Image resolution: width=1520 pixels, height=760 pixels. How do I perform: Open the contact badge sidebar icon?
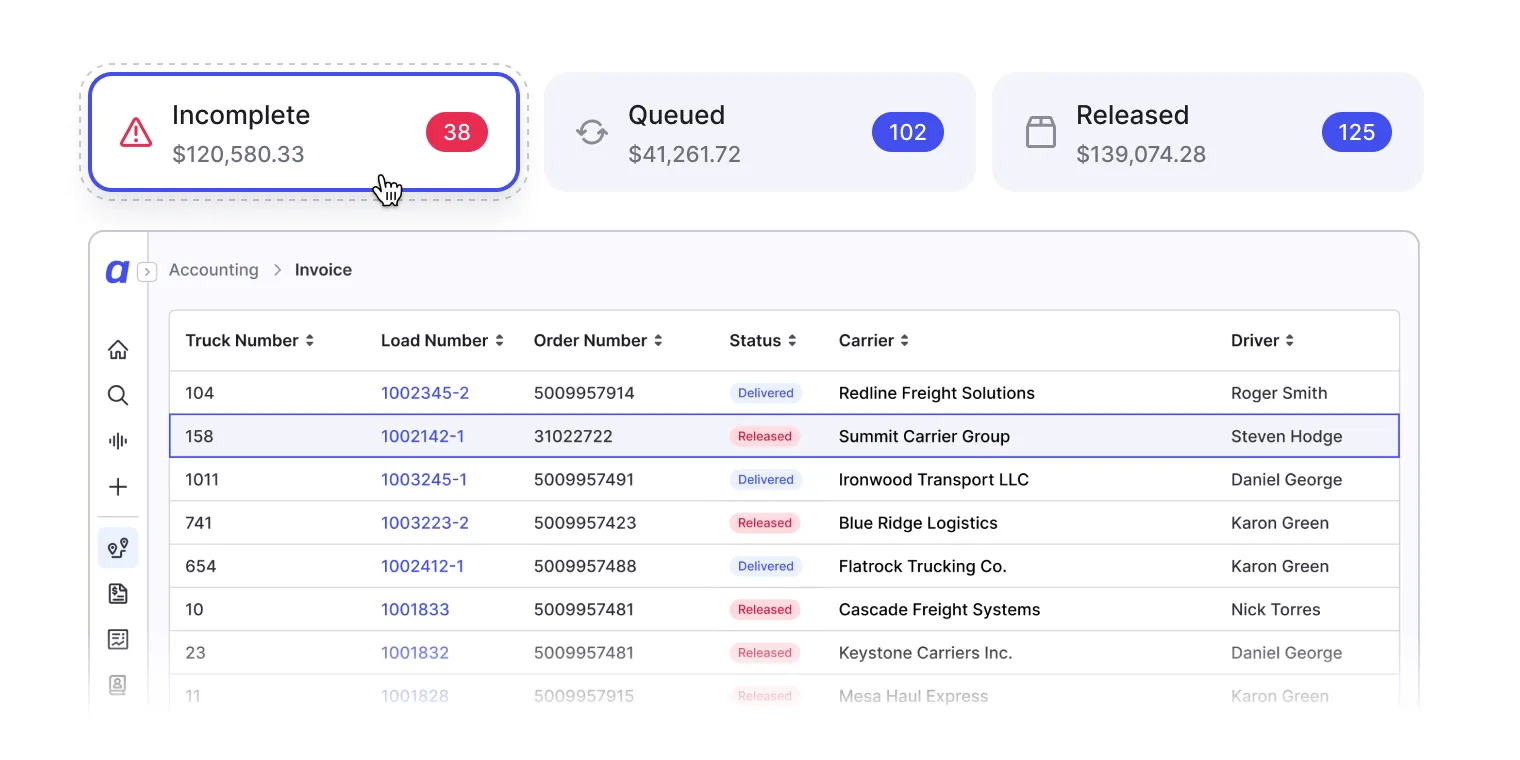click(x=118, y=685)
